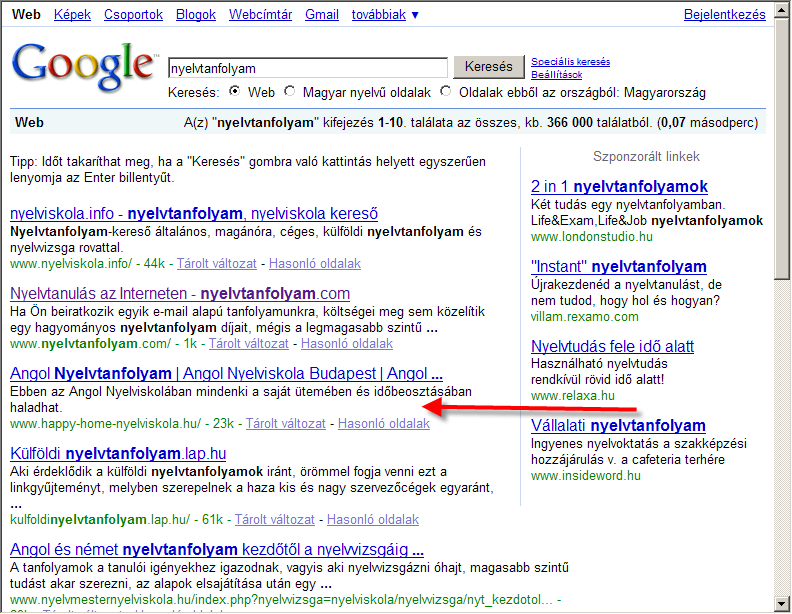Click the www.nyelviskola.info/ green URL text
Image resolution: width=792 pixels, height=614 pixels.
(71, 264)
